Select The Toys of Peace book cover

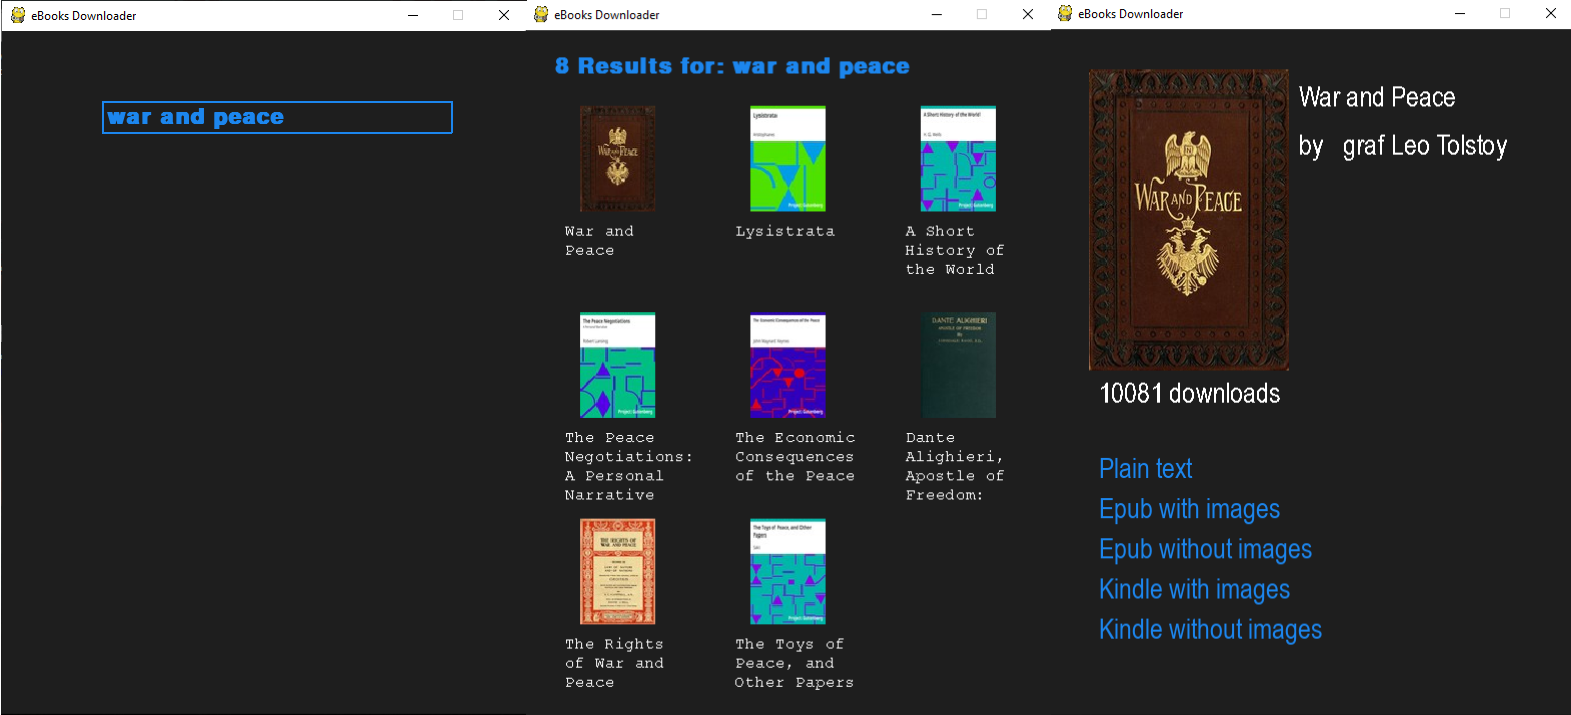[x=788, y=572]
